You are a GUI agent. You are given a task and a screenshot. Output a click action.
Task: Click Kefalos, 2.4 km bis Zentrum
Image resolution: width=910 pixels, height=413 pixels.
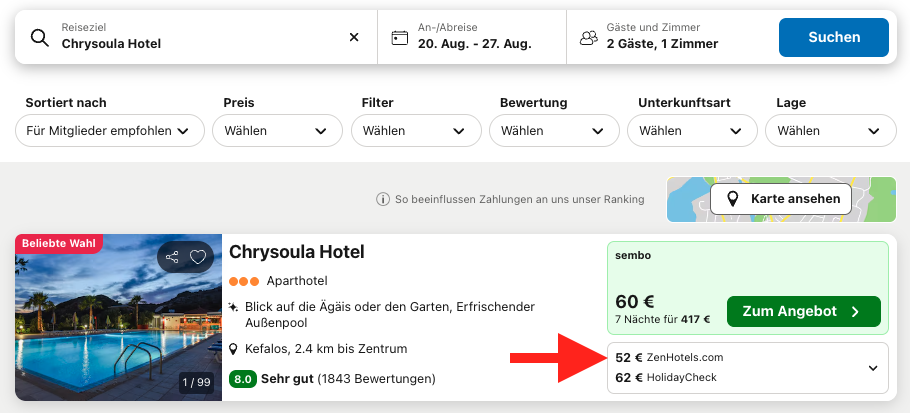(326, 349)
